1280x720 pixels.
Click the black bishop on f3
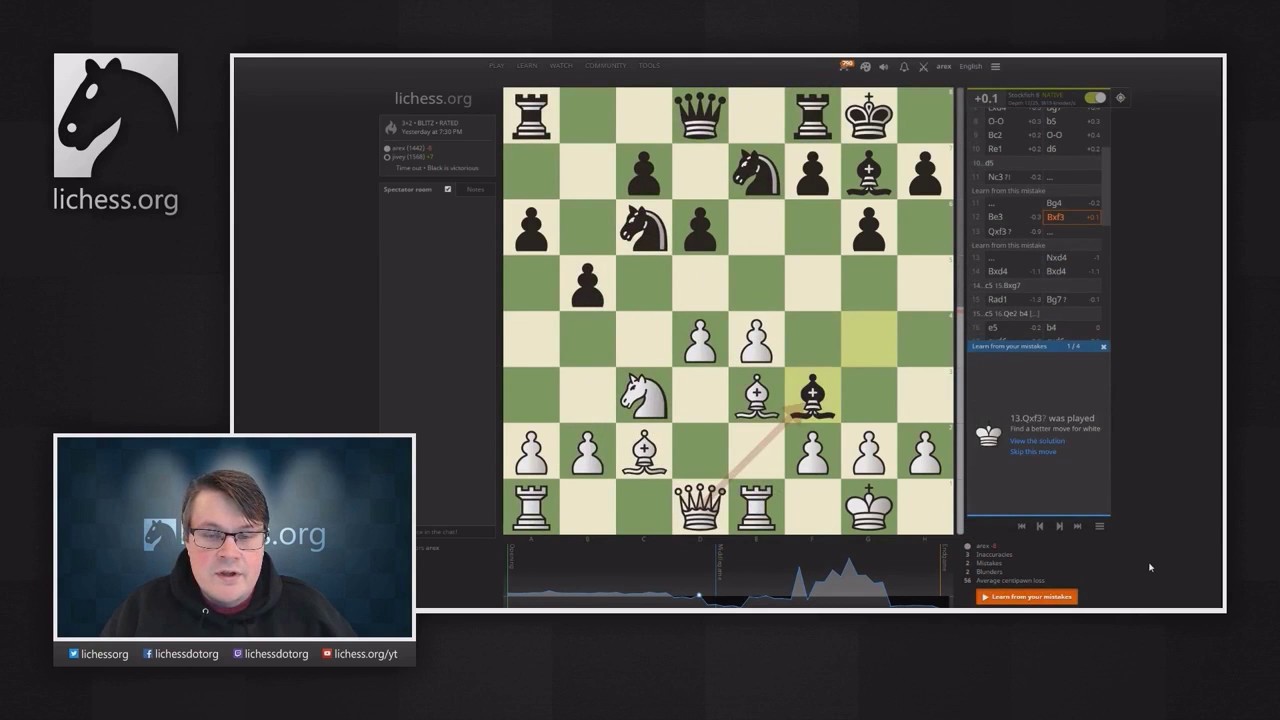pyautogui.click(x=812, y=395)
